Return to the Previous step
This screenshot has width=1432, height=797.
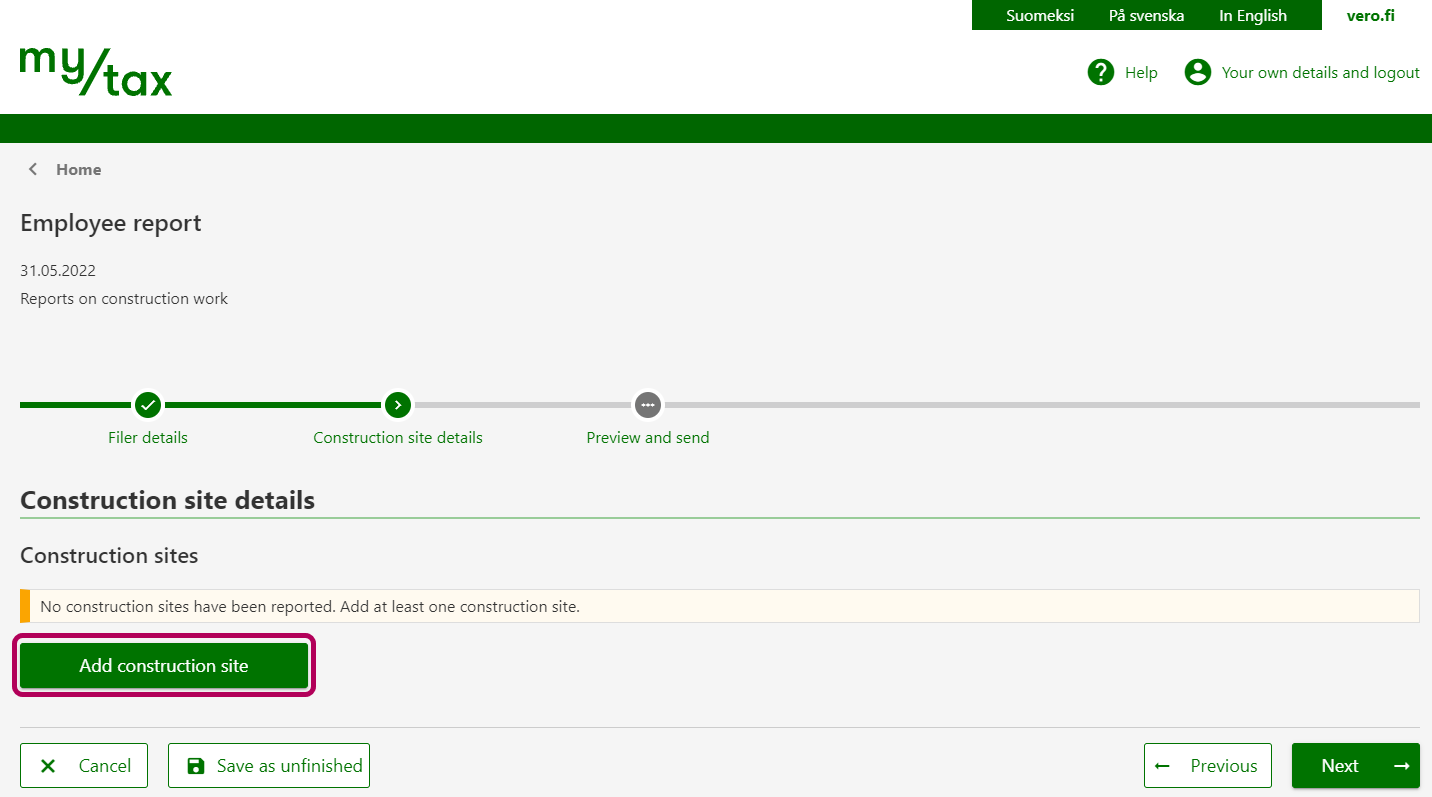click(1208, 766)
